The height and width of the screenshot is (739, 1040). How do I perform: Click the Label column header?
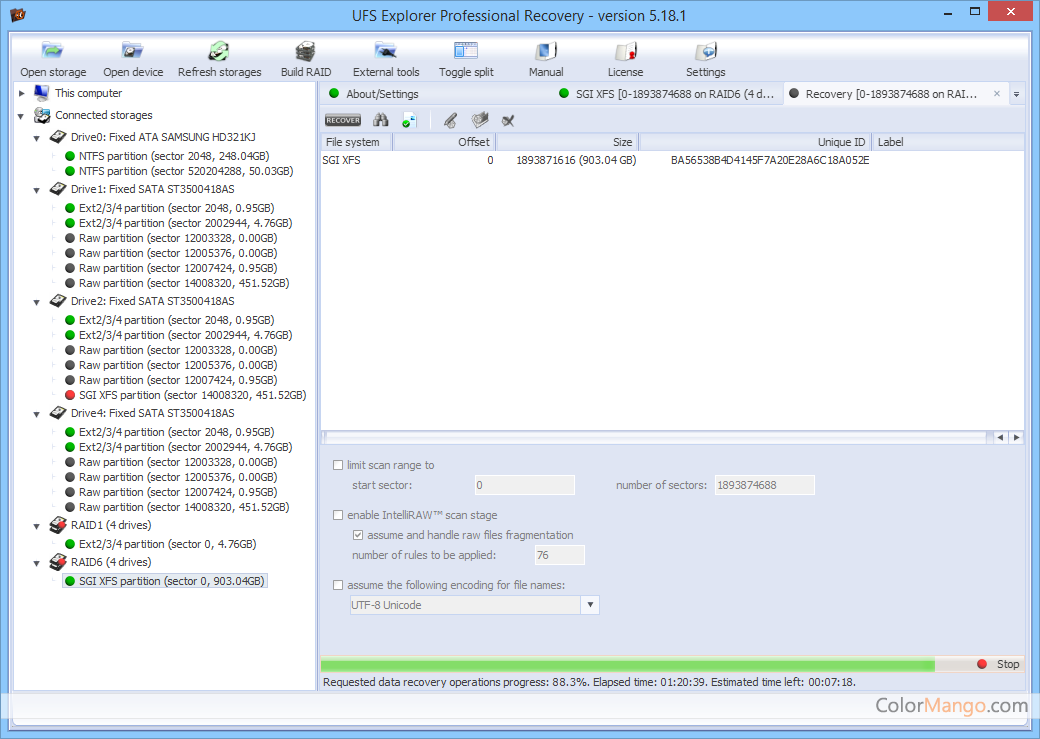click(948, 142)
